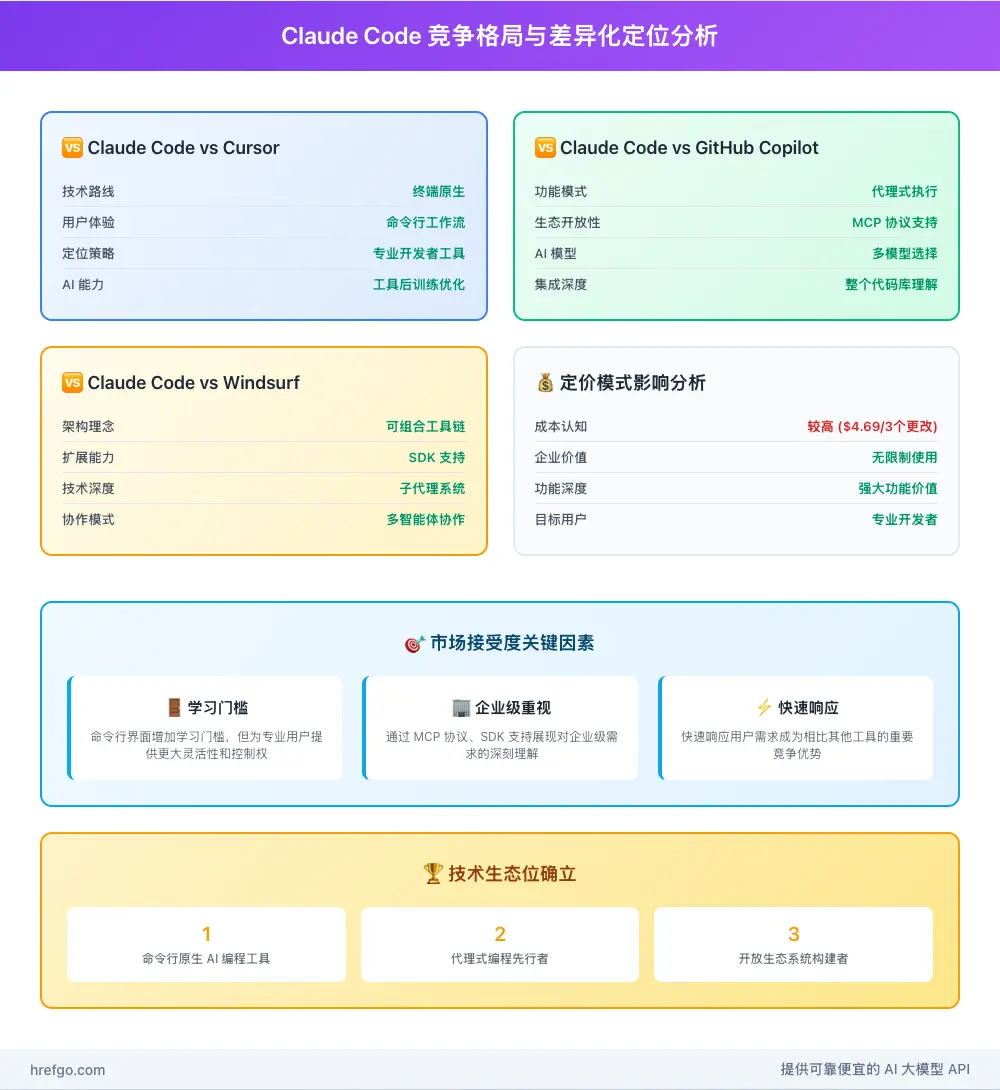The width and height of the screenshot is (1000, 1090).
Task: Click the lightning icon beside 快速响应
Action: tap(764, 708)
